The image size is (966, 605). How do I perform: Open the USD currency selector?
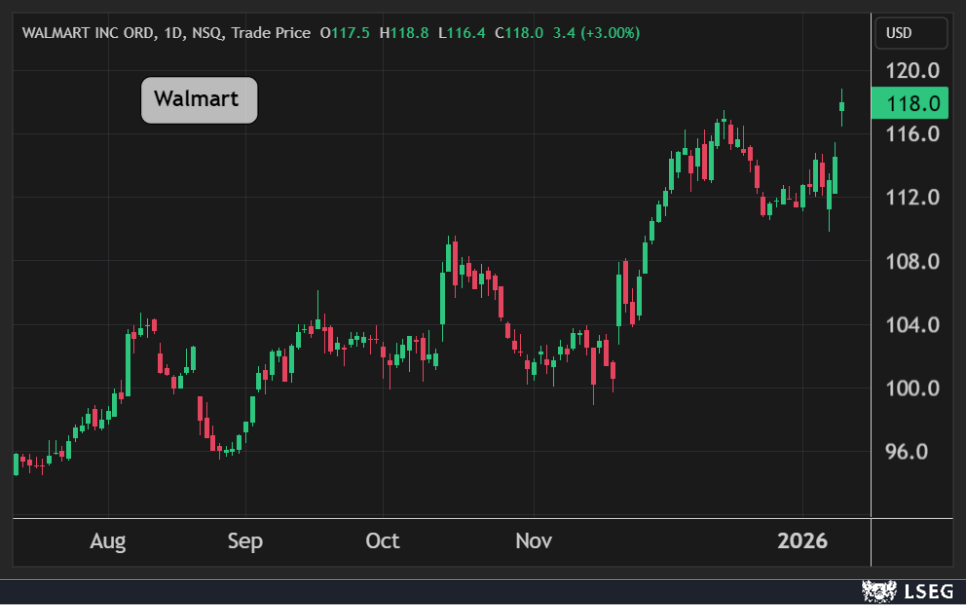pos(911,33)
